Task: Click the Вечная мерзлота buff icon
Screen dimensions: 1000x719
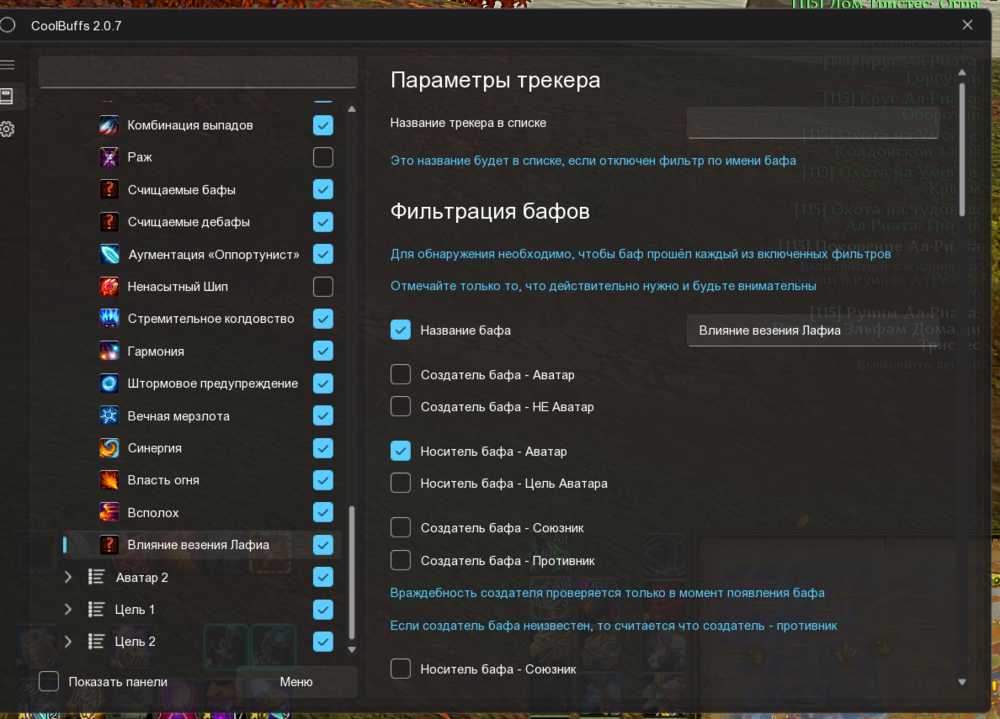Action: (x=110, y=415)
